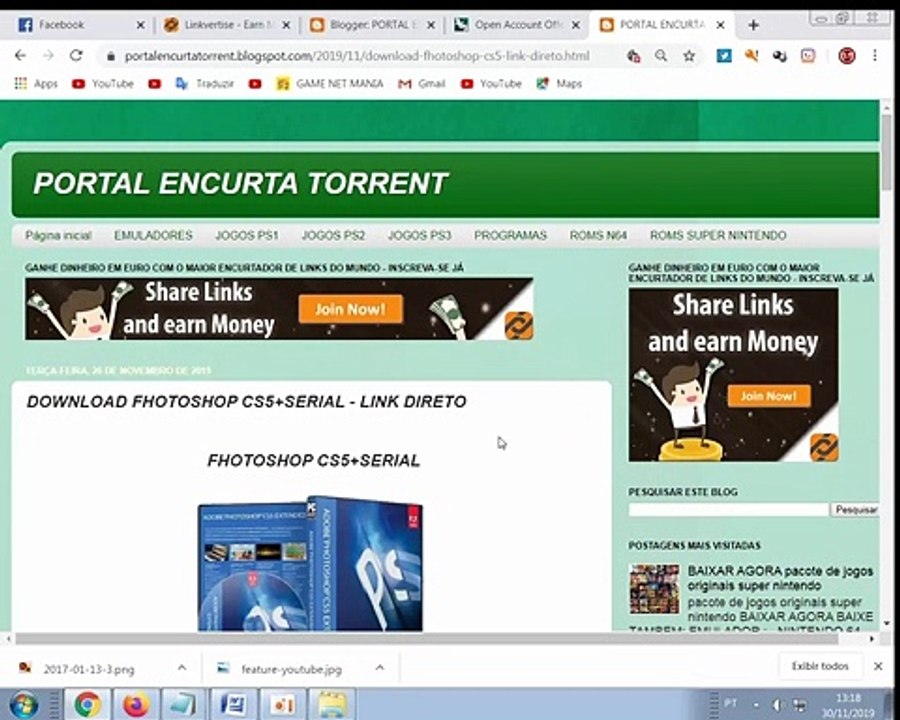Switch to the Facebook tab

tap(75, 25)
